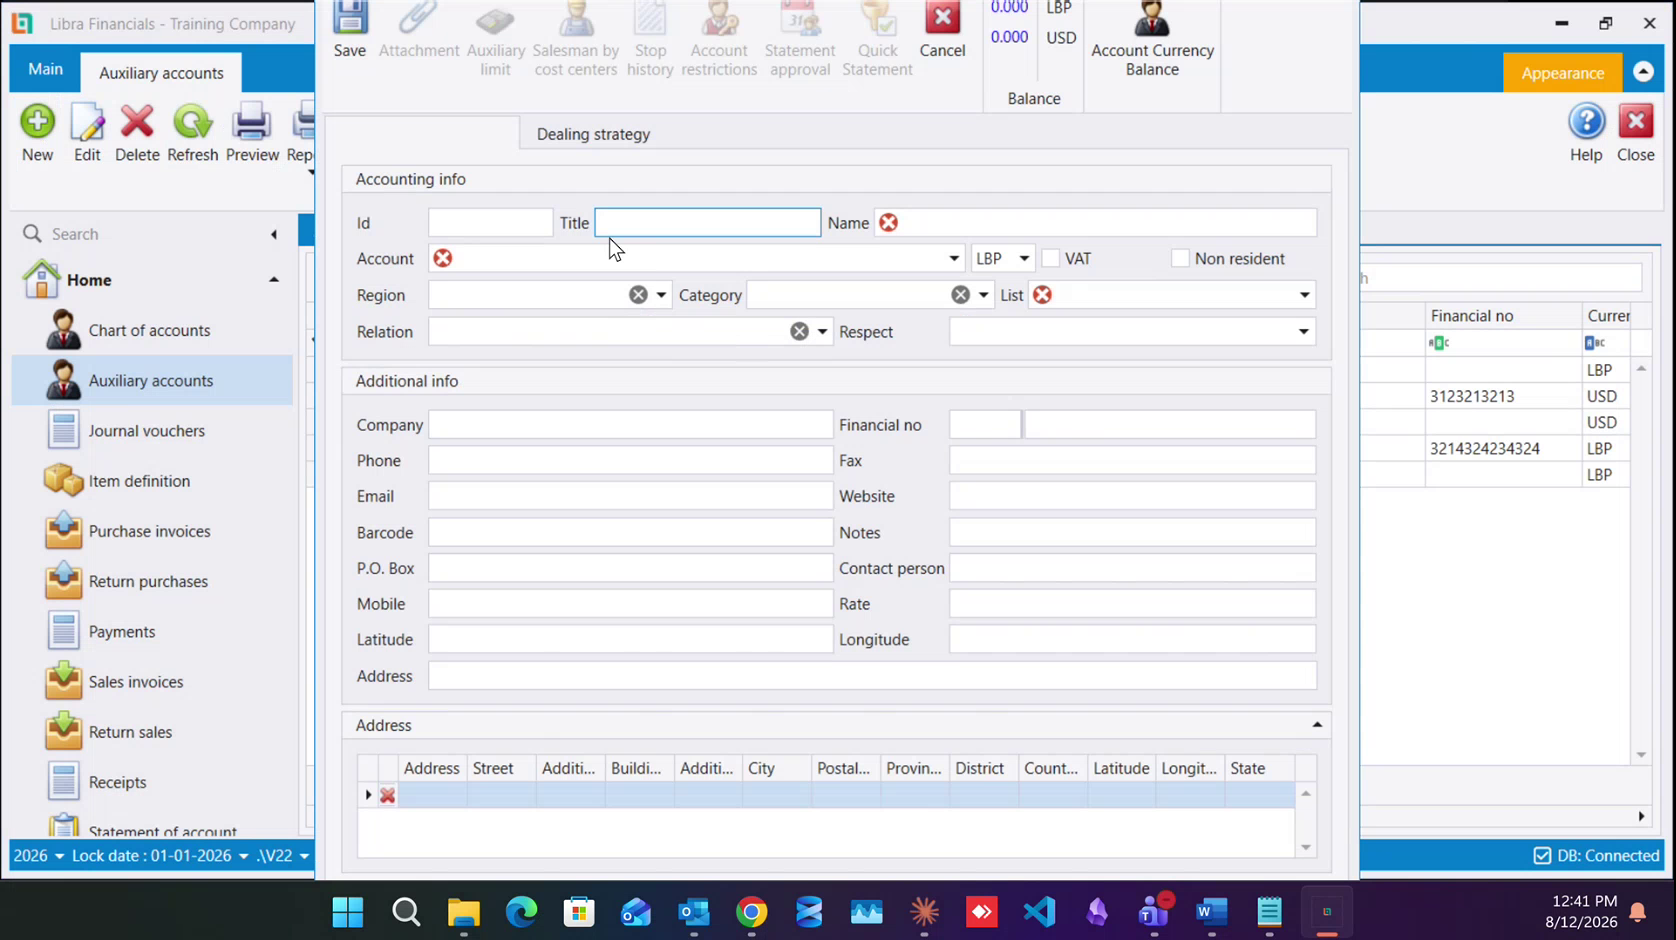Open Statement approval tool
Viewport: 1676px width, 940px height.
point(799,38)
